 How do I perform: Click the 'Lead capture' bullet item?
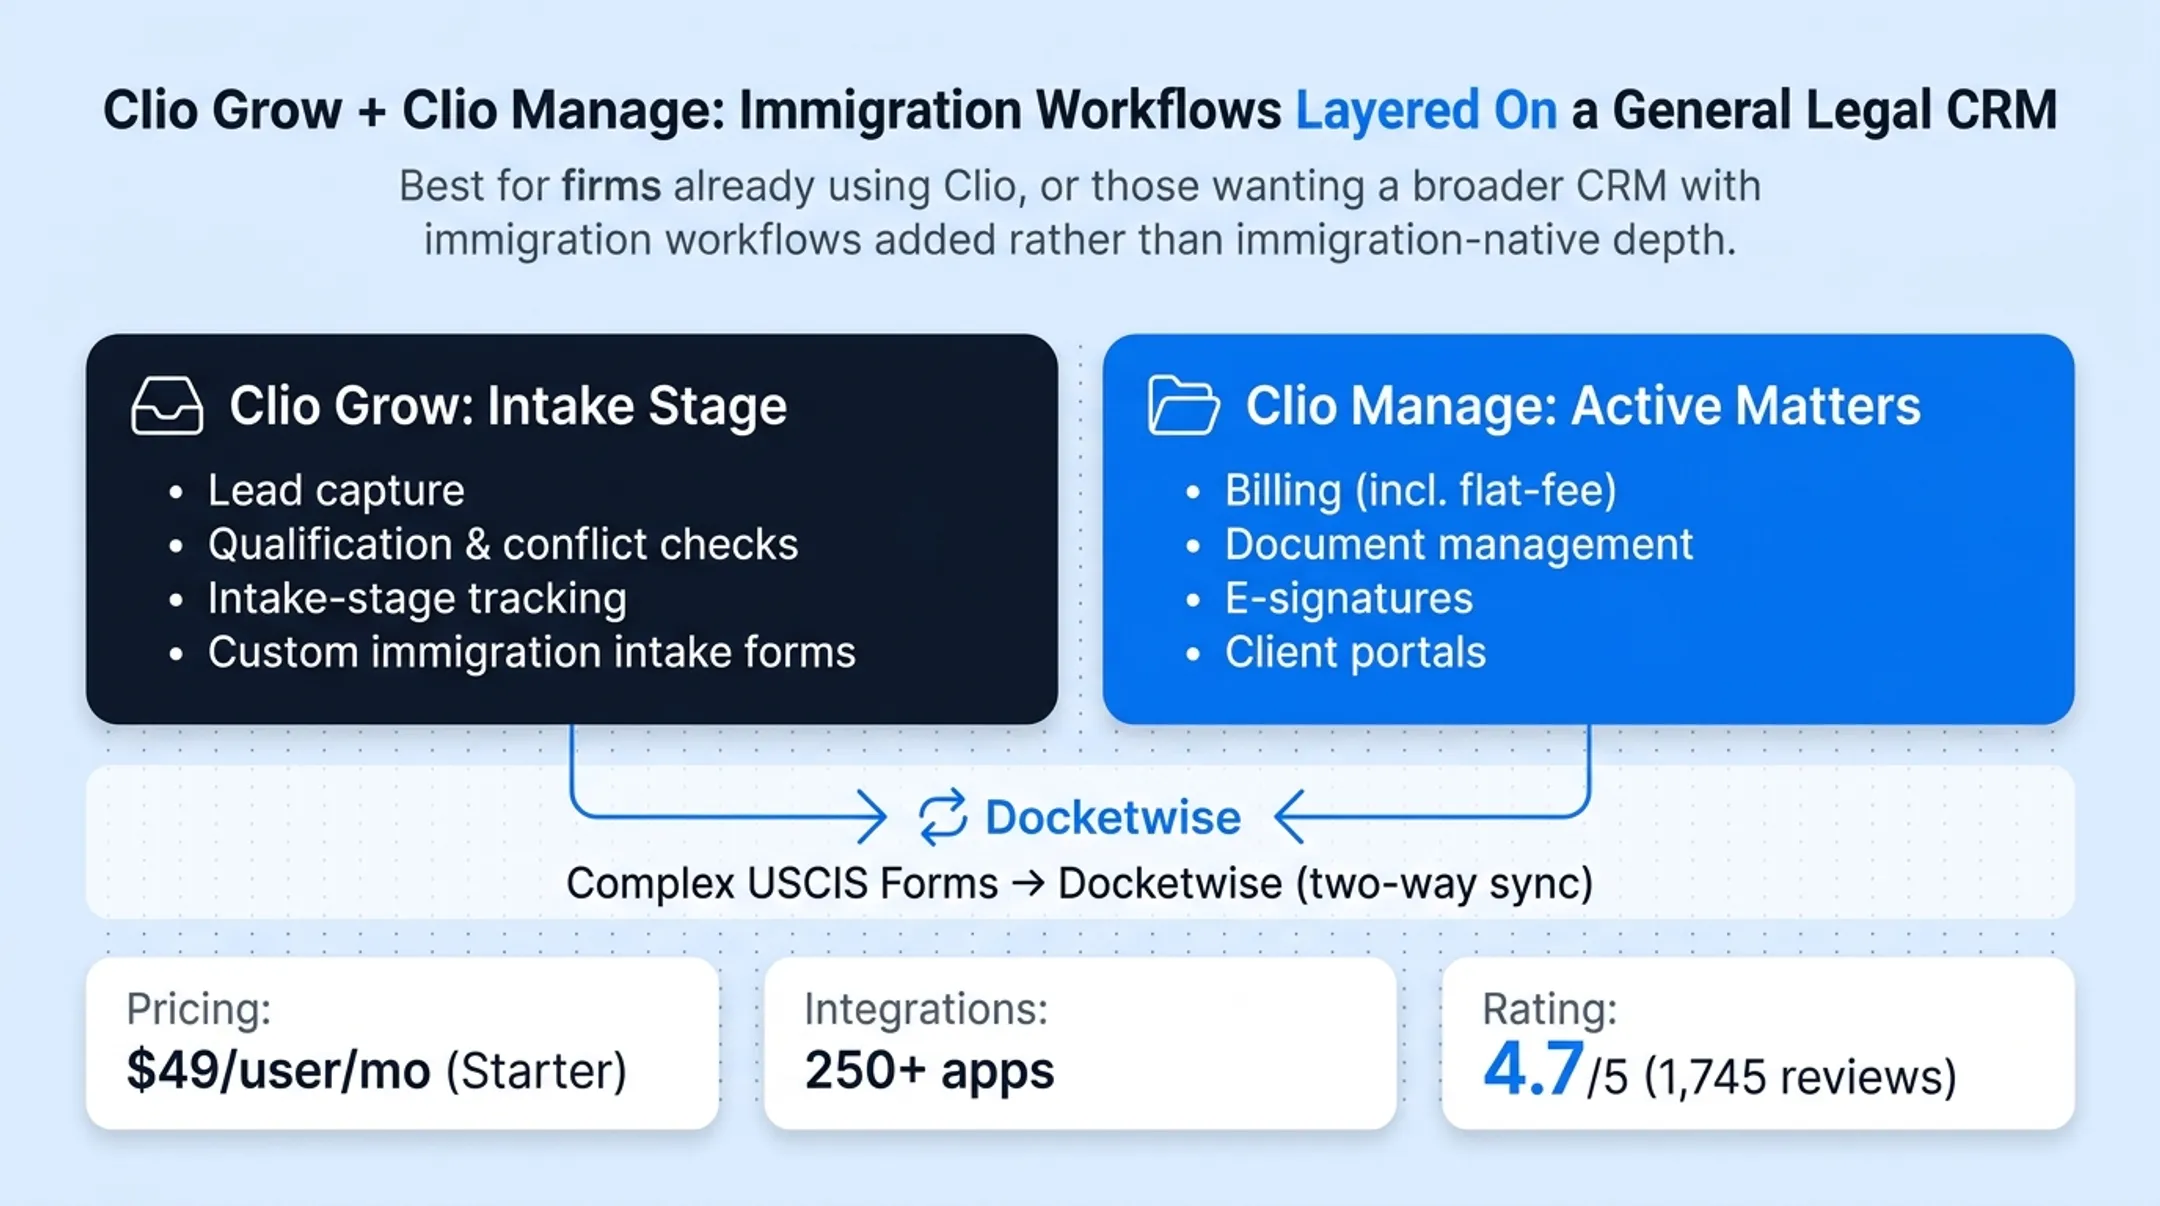click(336, 490)
